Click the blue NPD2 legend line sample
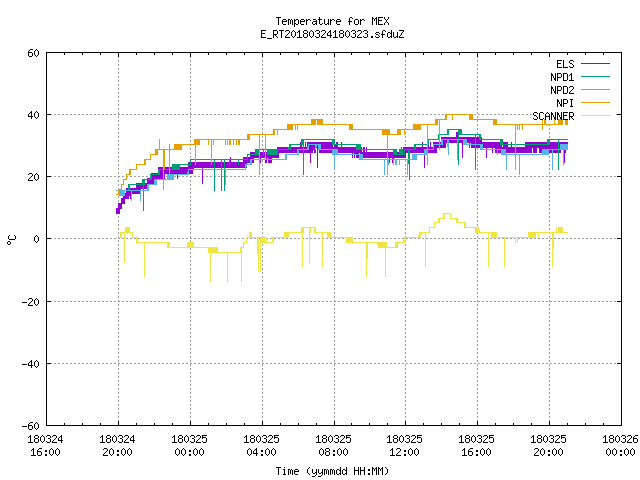The image size is (640, 480). pos(595,89)
